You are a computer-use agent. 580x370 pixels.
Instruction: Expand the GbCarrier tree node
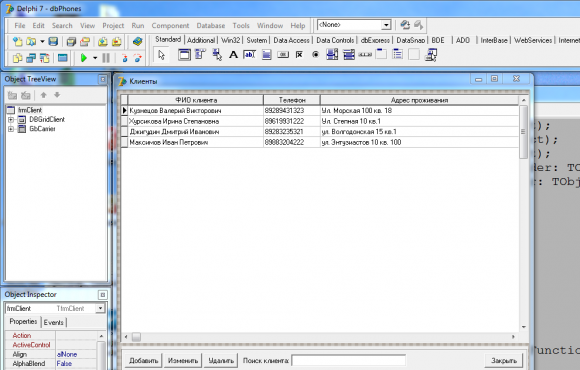(x=11, y=129)
